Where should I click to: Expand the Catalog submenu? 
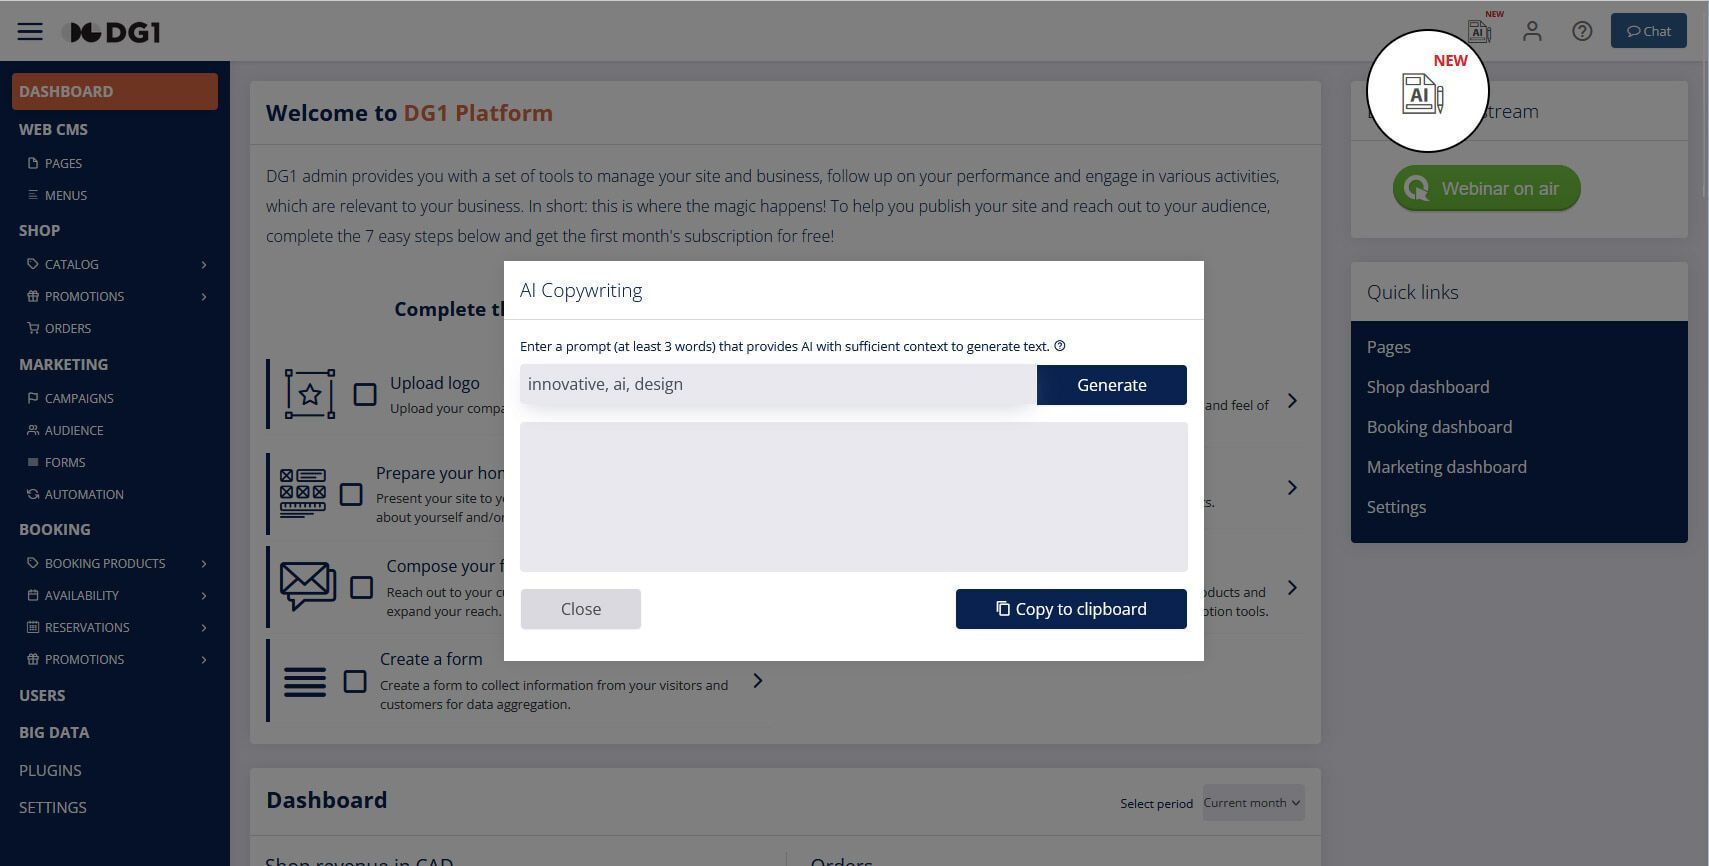204,265
